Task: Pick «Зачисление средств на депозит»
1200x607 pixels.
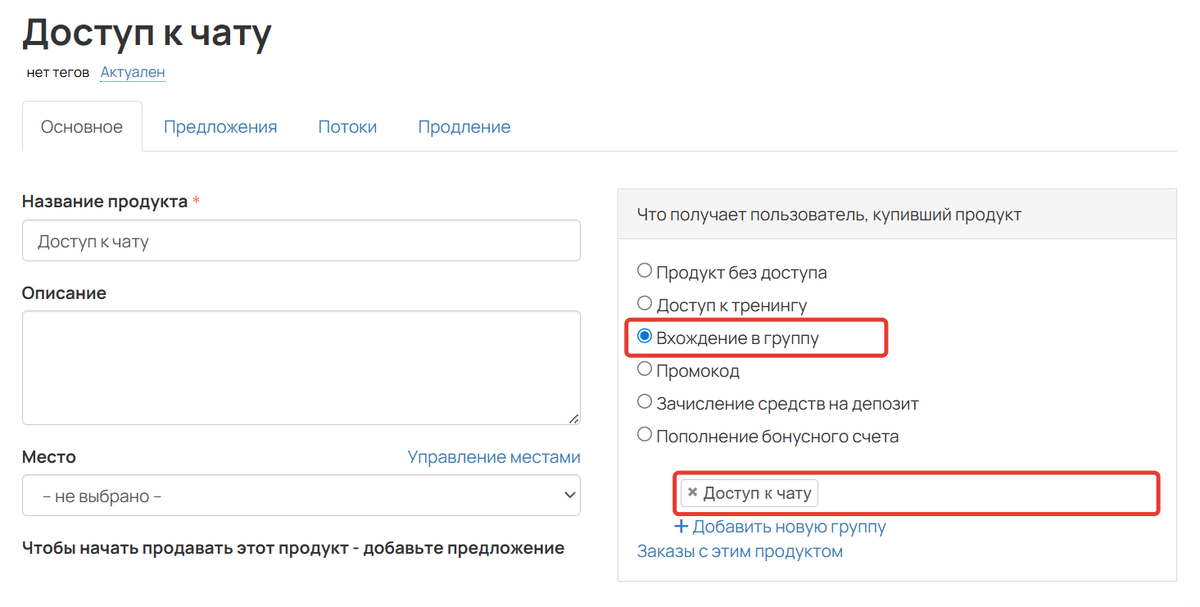Action: tap(644, 402)
